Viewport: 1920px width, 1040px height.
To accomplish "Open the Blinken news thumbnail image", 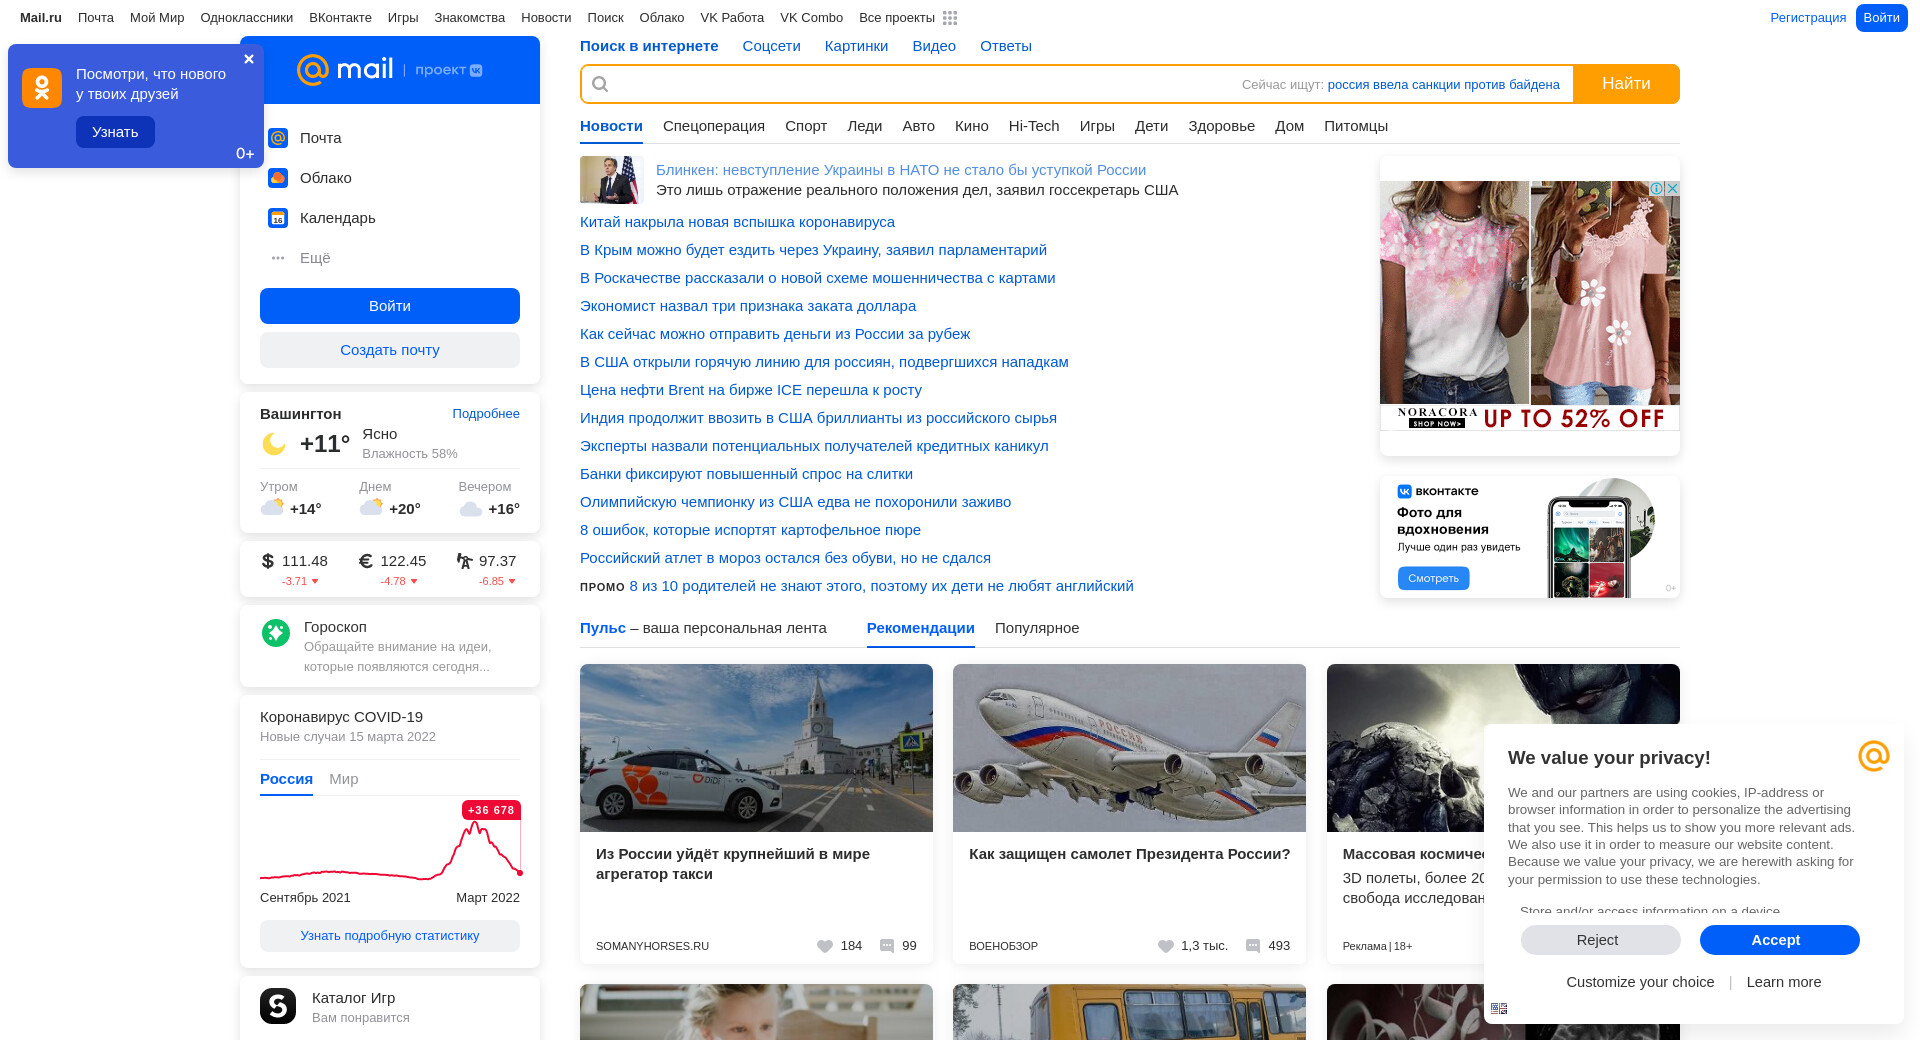I will [609, 180].
